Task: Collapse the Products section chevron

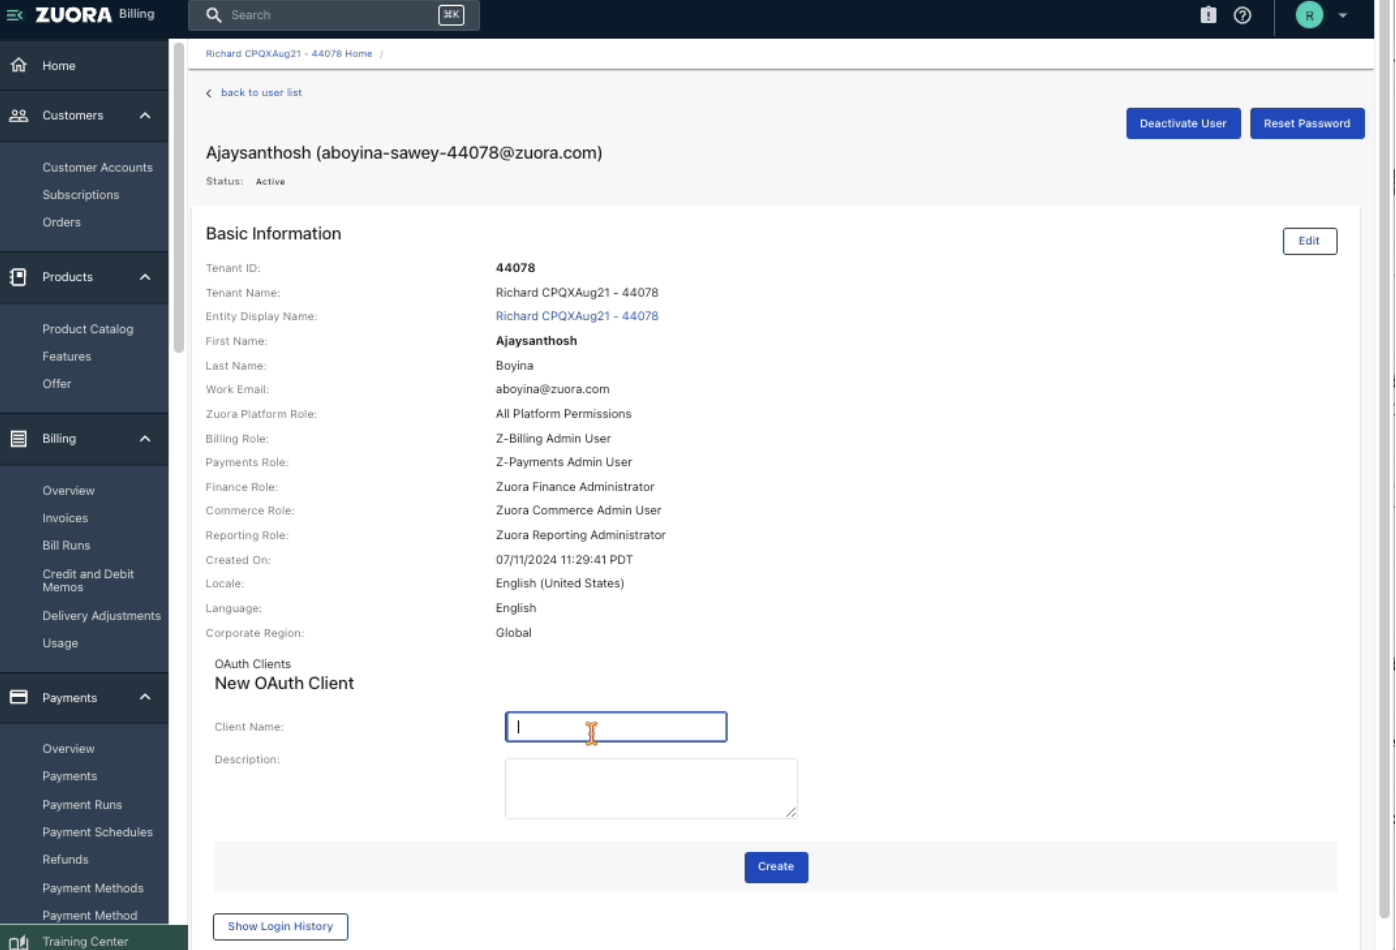Action: click(x=145, y=277)
